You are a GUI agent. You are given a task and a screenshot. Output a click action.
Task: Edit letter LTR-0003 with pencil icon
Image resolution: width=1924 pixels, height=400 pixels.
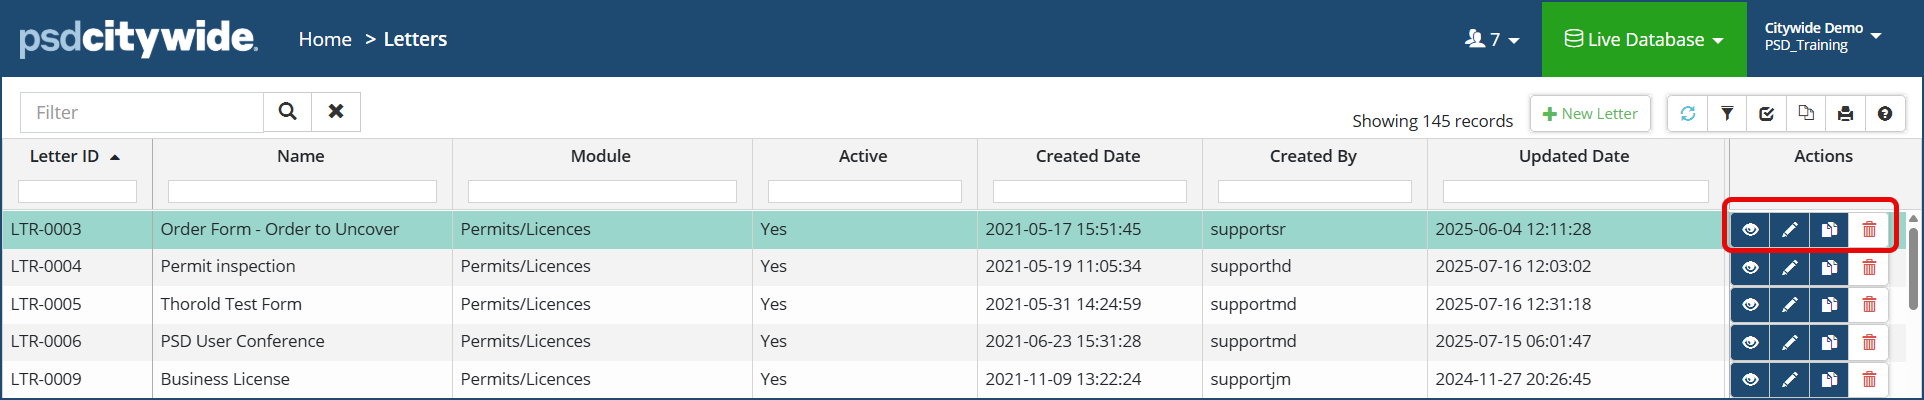tap(1789, 230)
